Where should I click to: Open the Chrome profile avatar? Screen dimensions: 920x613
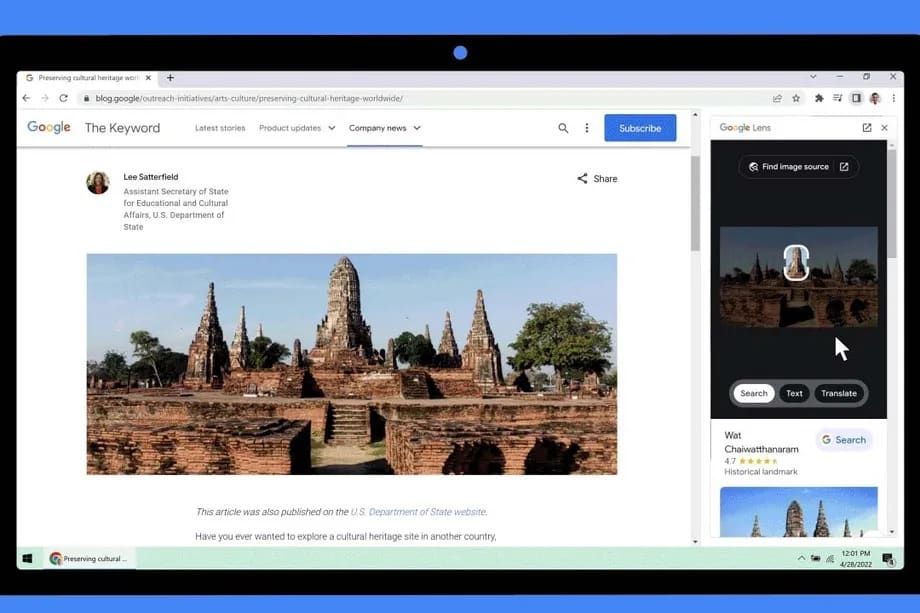tap(874, 98)
